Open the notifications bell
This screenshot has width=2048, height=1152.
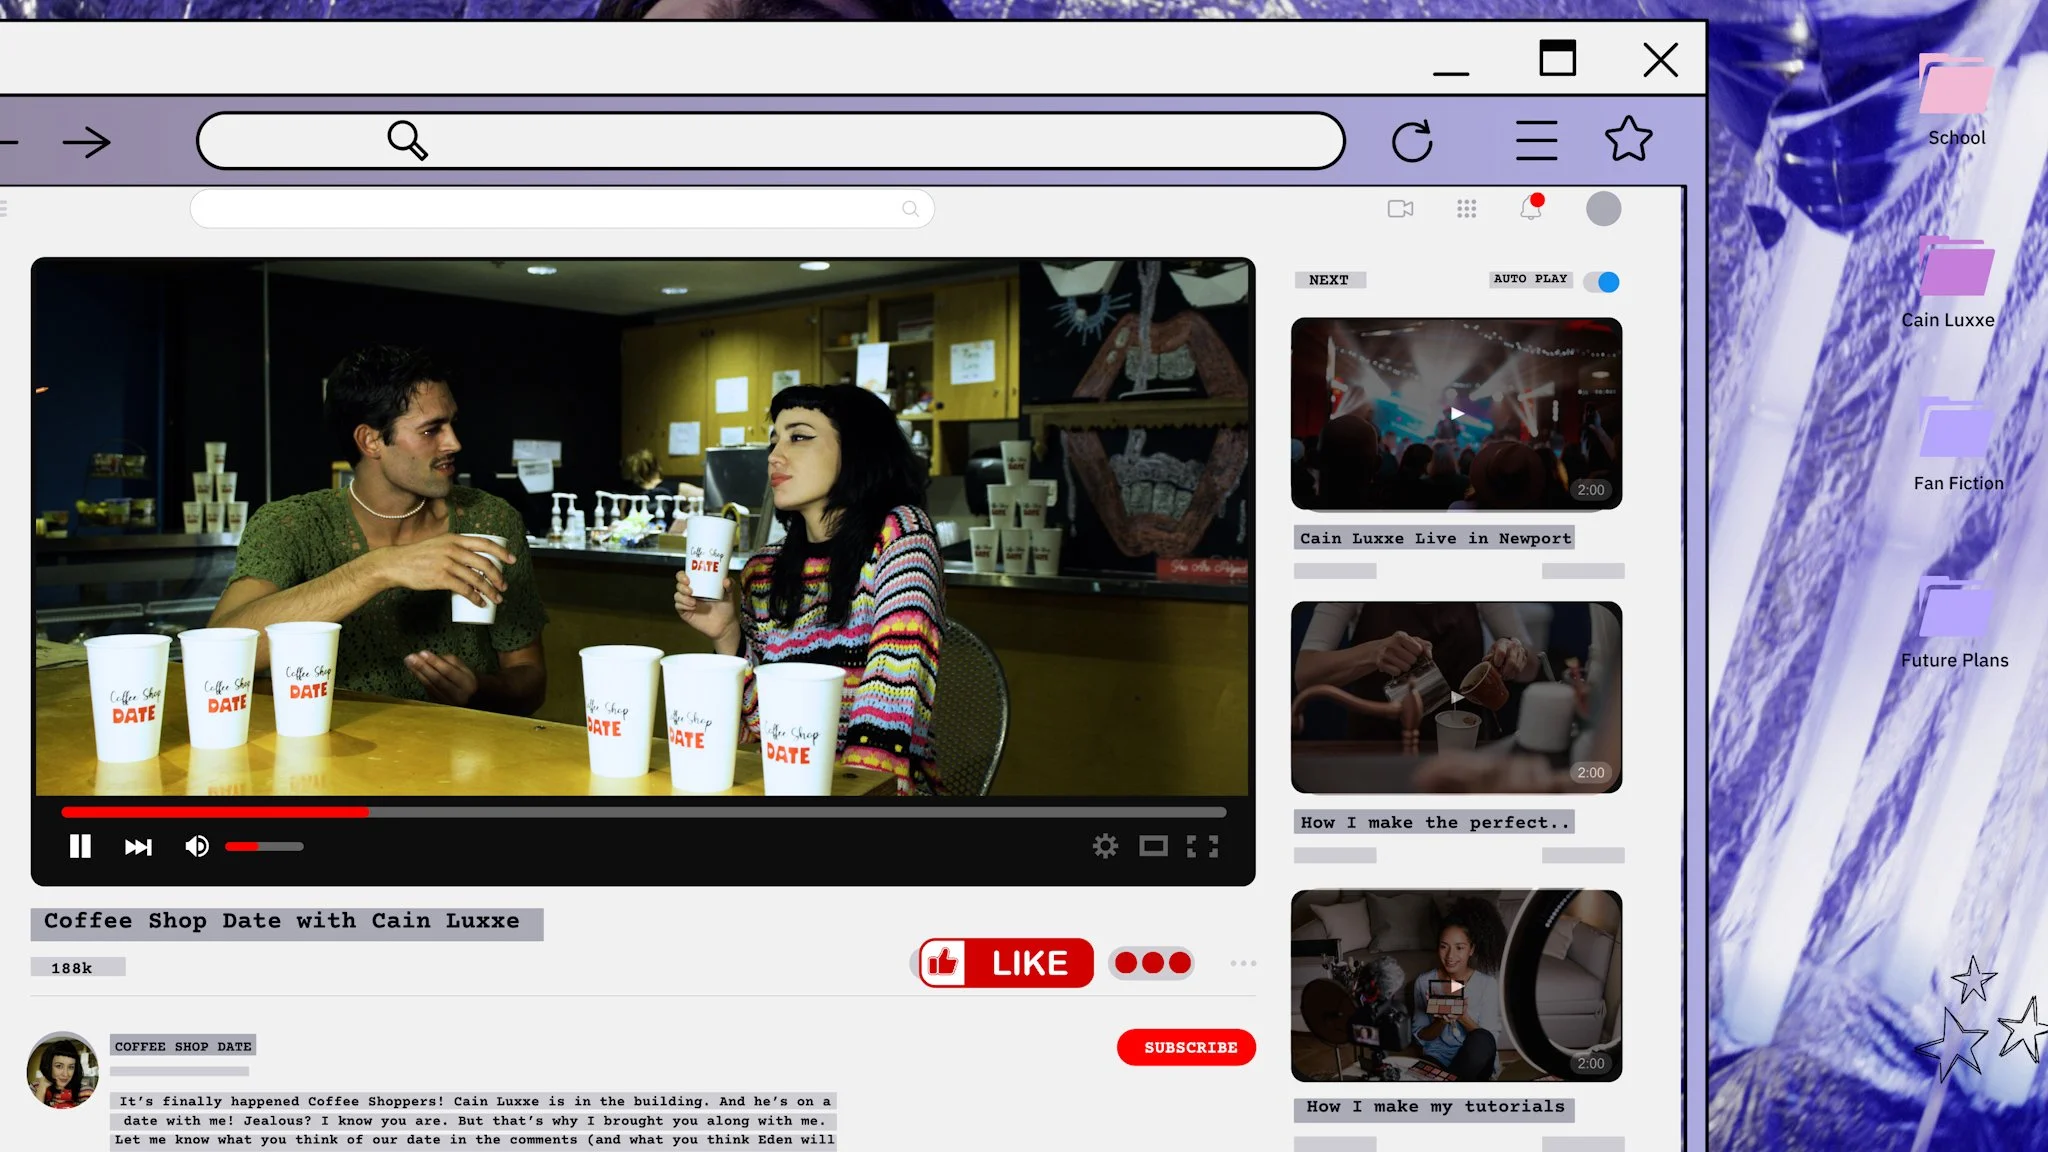tap(1530, 208)
